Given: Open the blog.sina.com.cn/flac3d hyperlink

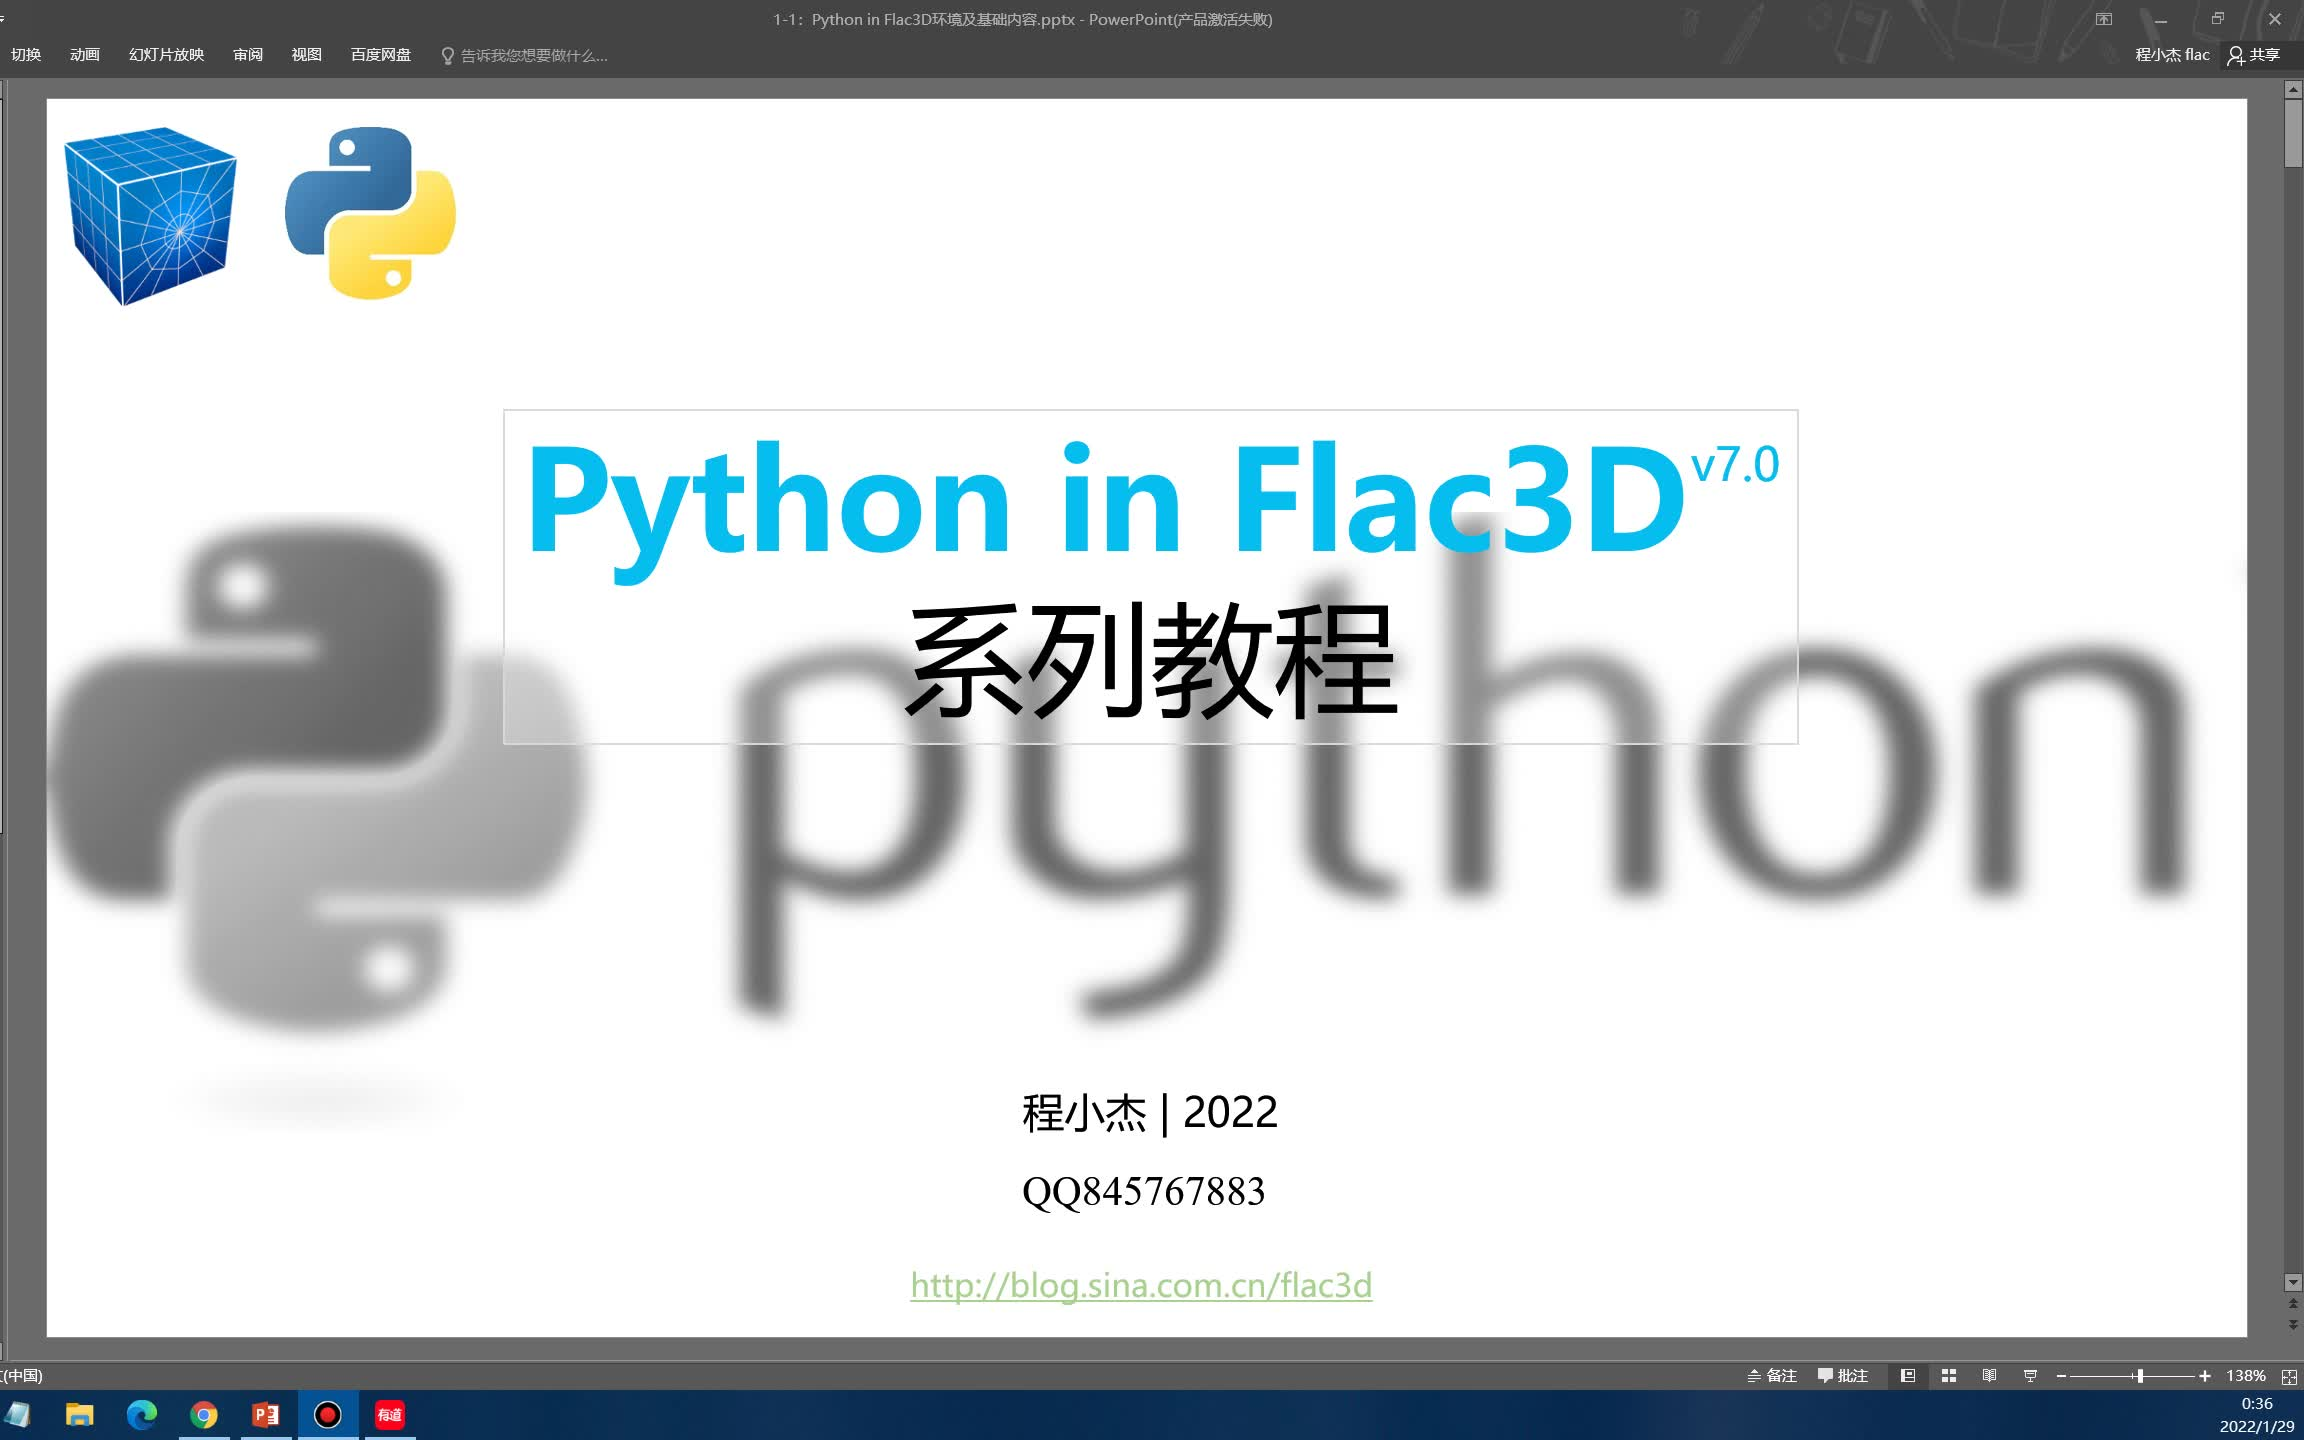Looking at the screenshot, I should pos(1140,1285).
